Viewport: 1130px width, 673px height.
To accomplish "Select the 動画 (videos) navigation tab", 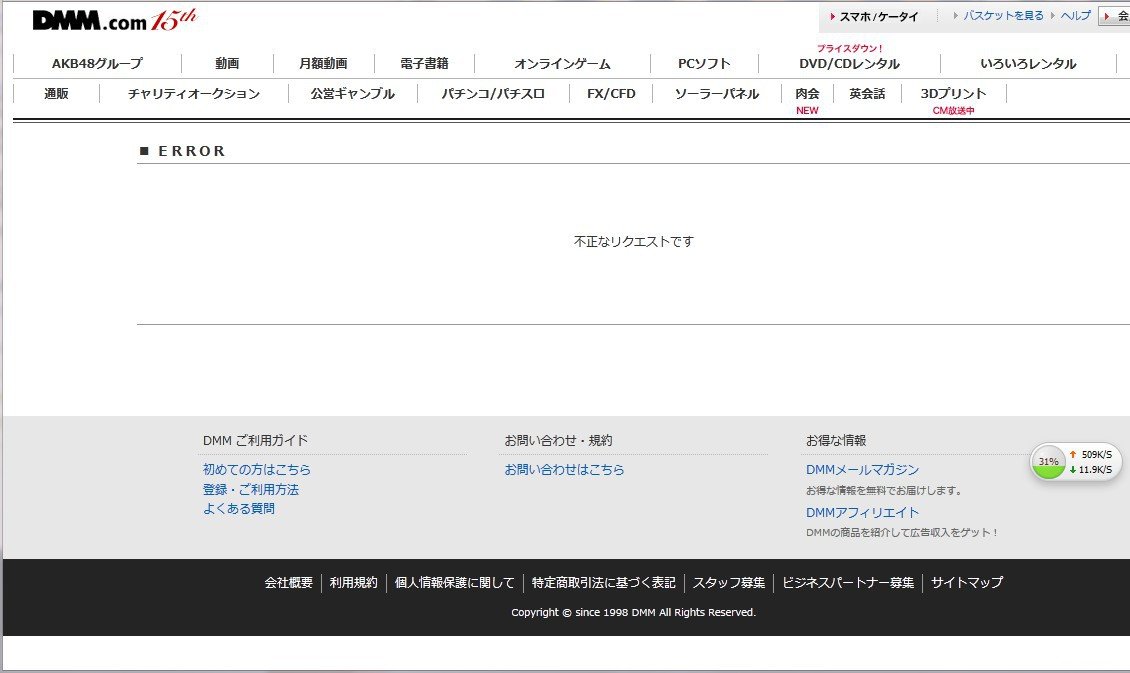I will (x=227, y=63).
